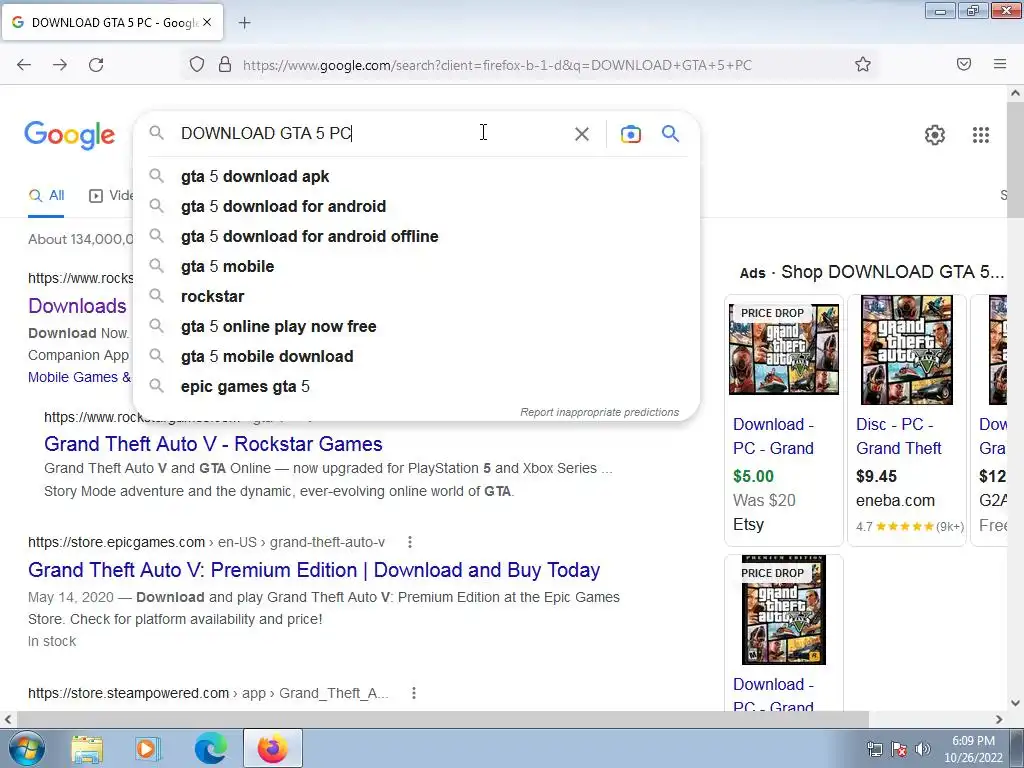Switch to Videos results tab
The image size is (1024, 768).
(111, 195)
